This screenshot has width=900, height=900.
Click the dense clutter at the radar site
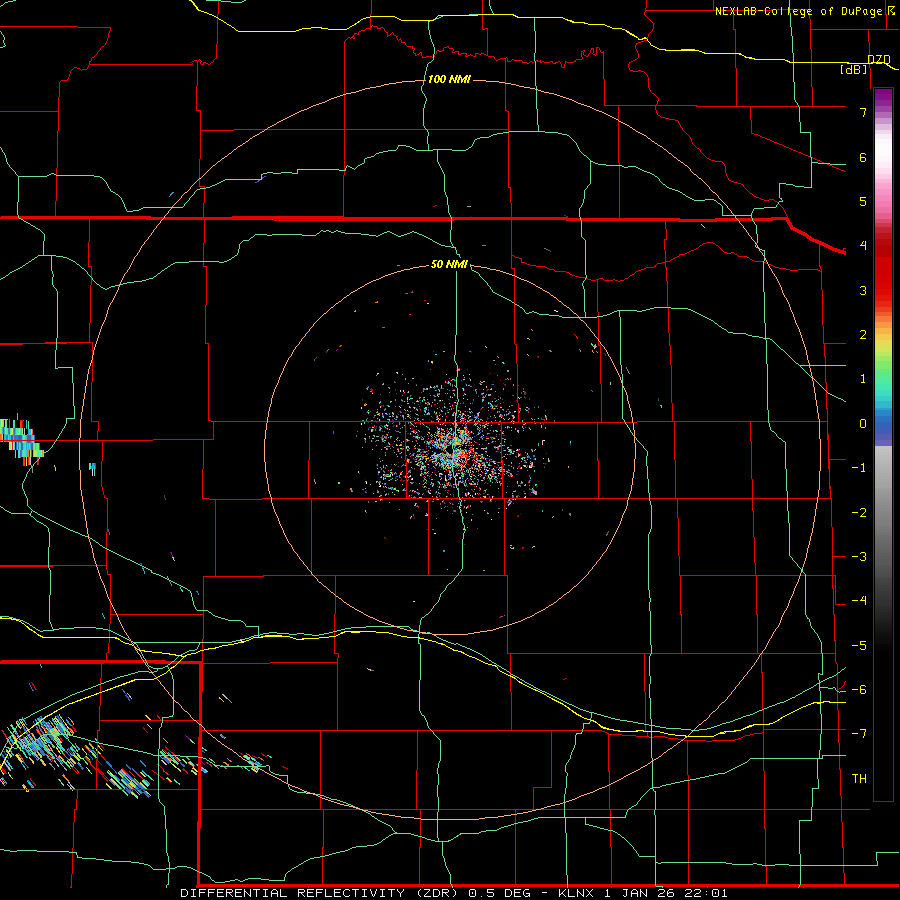453,451
